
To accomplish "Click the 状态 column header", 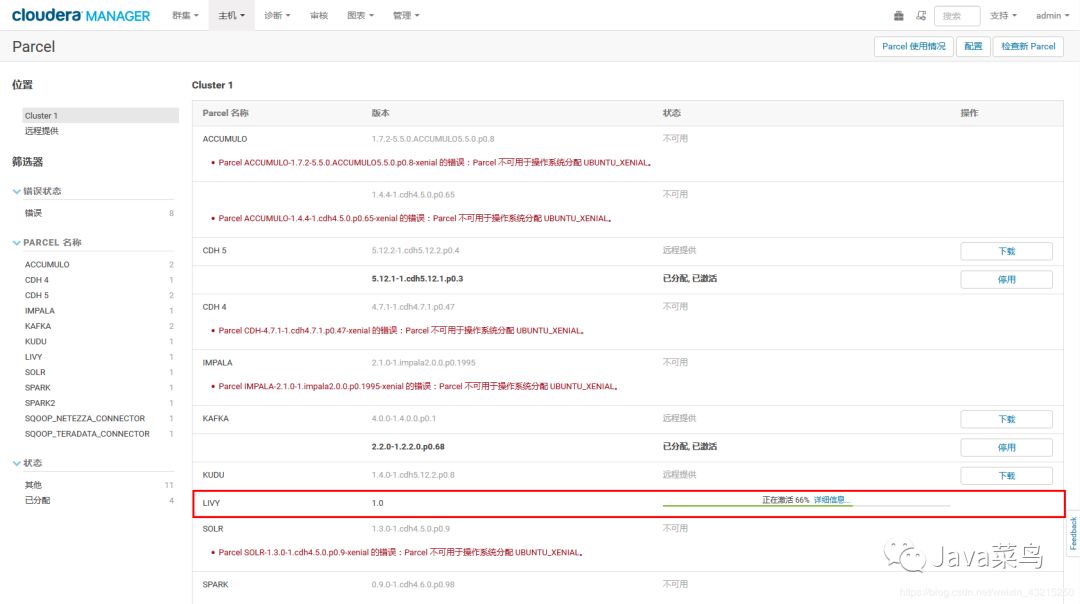I will click(672, 113).
